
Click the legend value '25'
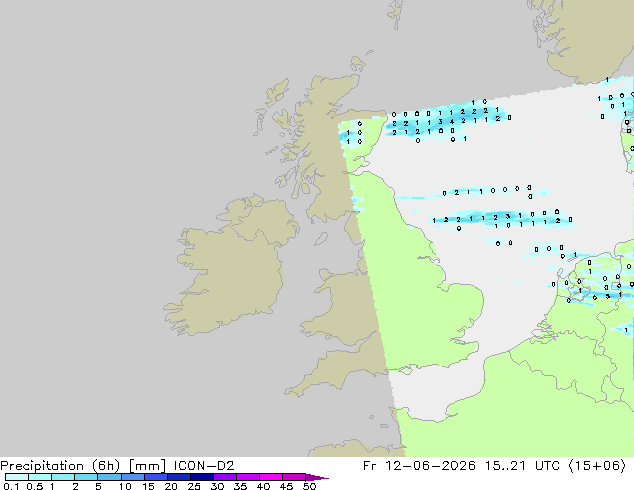coord(194,486)
